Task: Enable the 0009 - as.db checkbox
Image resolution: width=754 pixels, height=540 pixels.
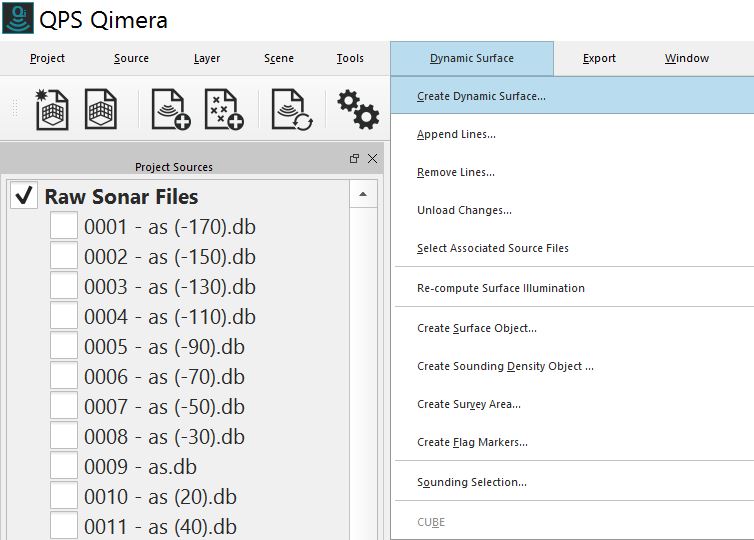Action: click(x=64, y=466)
